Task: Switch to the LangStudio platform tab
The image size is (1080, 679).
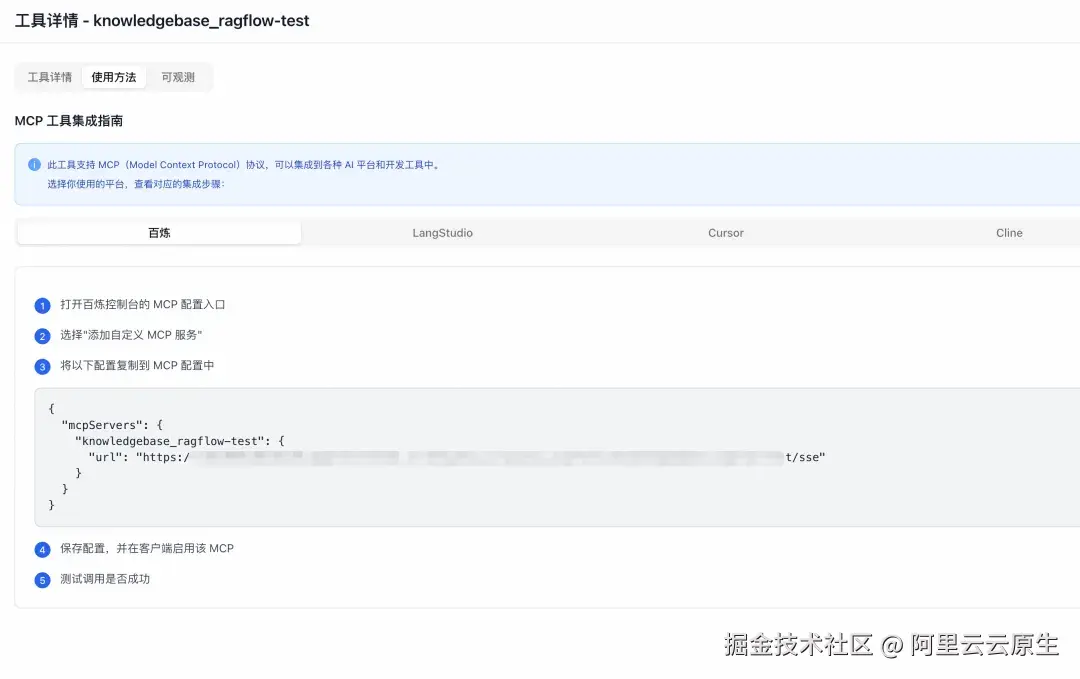Action: point(442,233)
